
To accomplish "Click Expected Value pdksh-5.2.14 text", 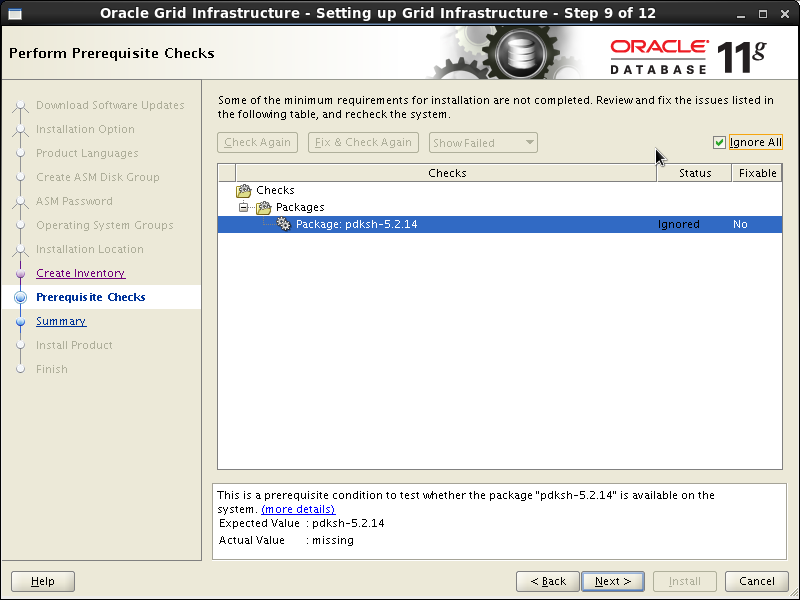I will (348, 523).
